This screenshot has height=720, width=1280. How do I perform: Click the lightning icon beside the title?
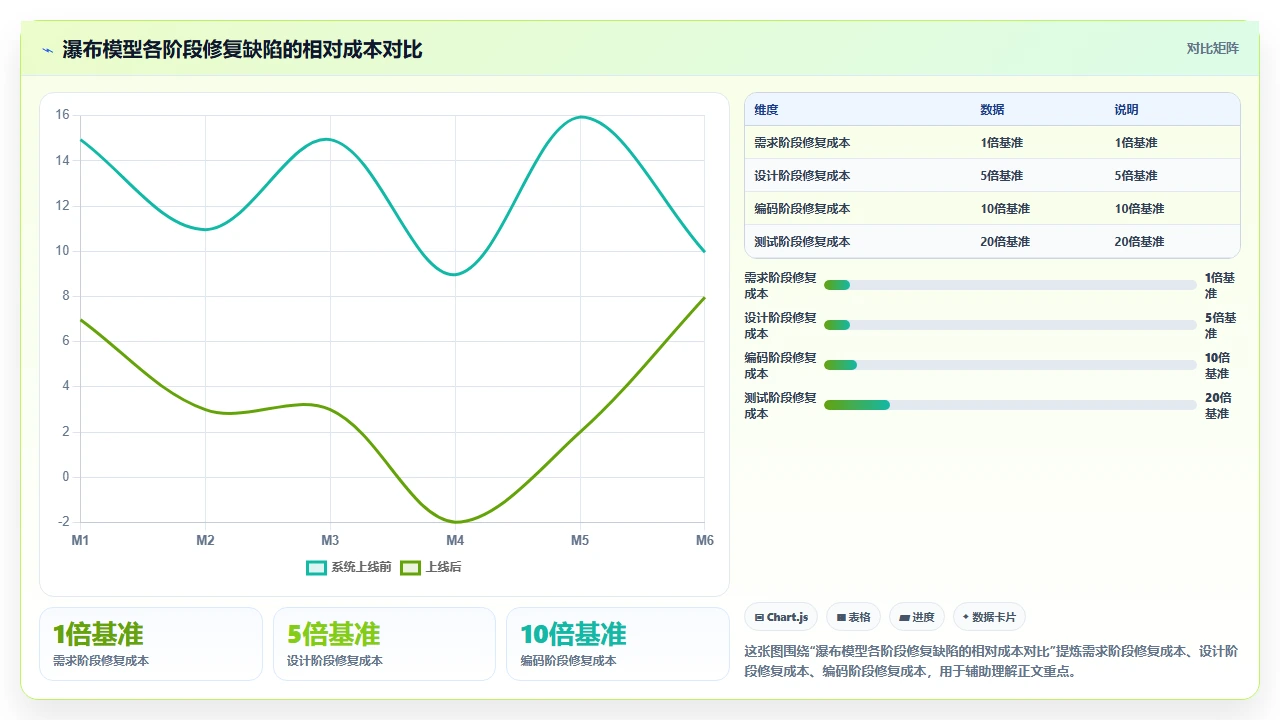tap(47, 49)
